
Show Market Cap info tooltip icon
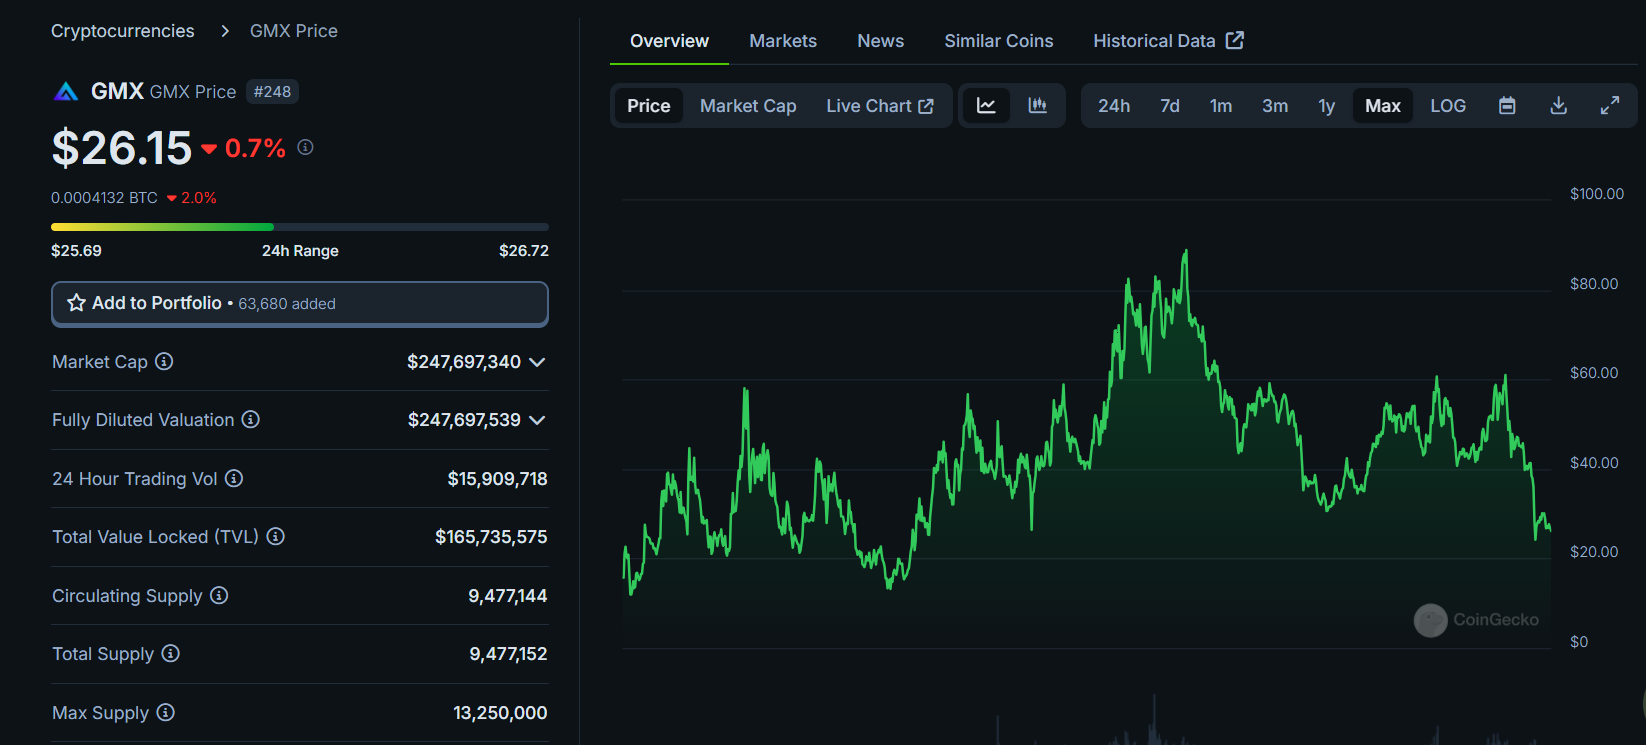pos(164,361)
